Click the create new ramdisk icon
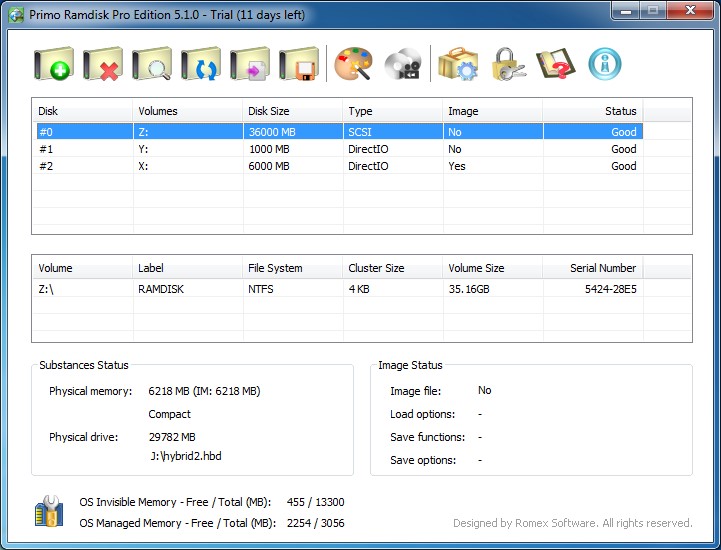Screen dimensions: 721x550 (x=54, y=64)
